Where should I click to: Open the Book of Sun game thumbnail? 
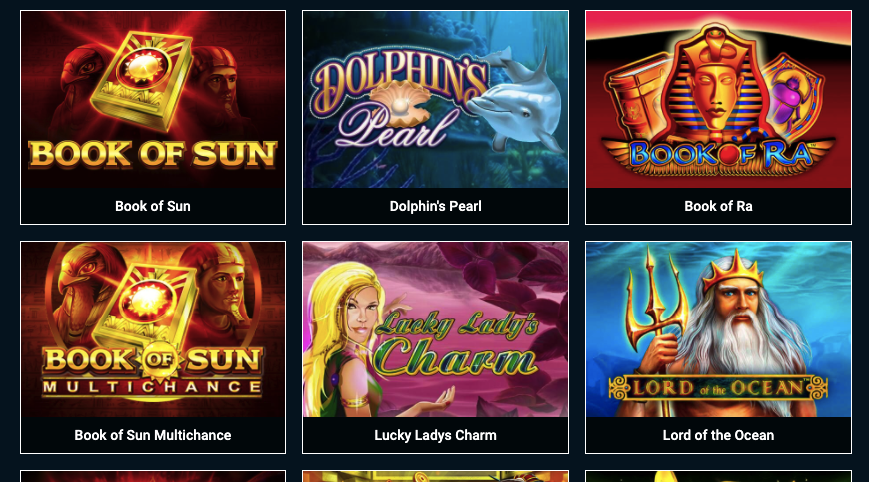153,100
